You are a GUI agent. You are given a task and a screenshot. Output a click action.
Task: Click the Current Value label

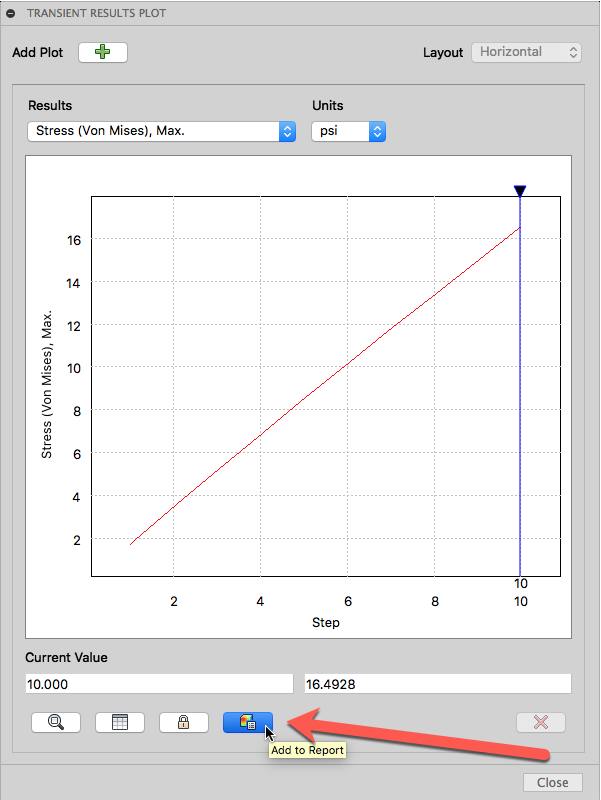click(66, 657)
